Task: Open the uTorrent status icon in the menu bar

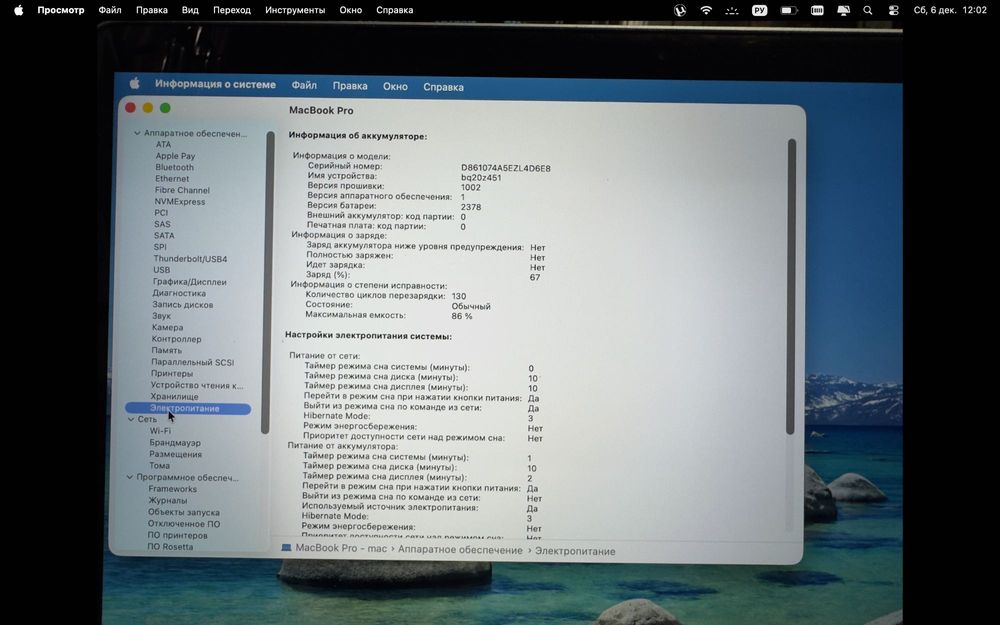Action: [x=680, y=10]
